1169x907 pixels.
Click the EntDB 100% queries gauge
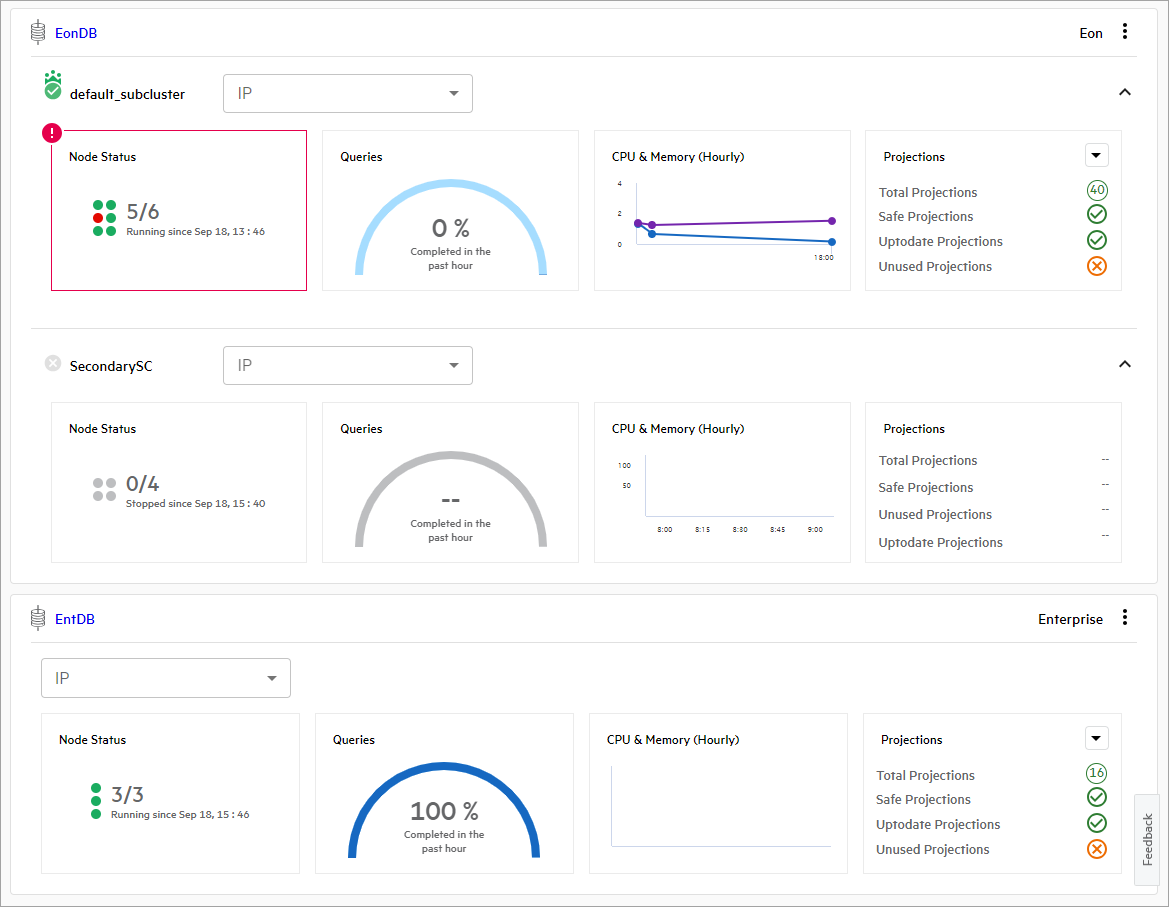(444, 810)
